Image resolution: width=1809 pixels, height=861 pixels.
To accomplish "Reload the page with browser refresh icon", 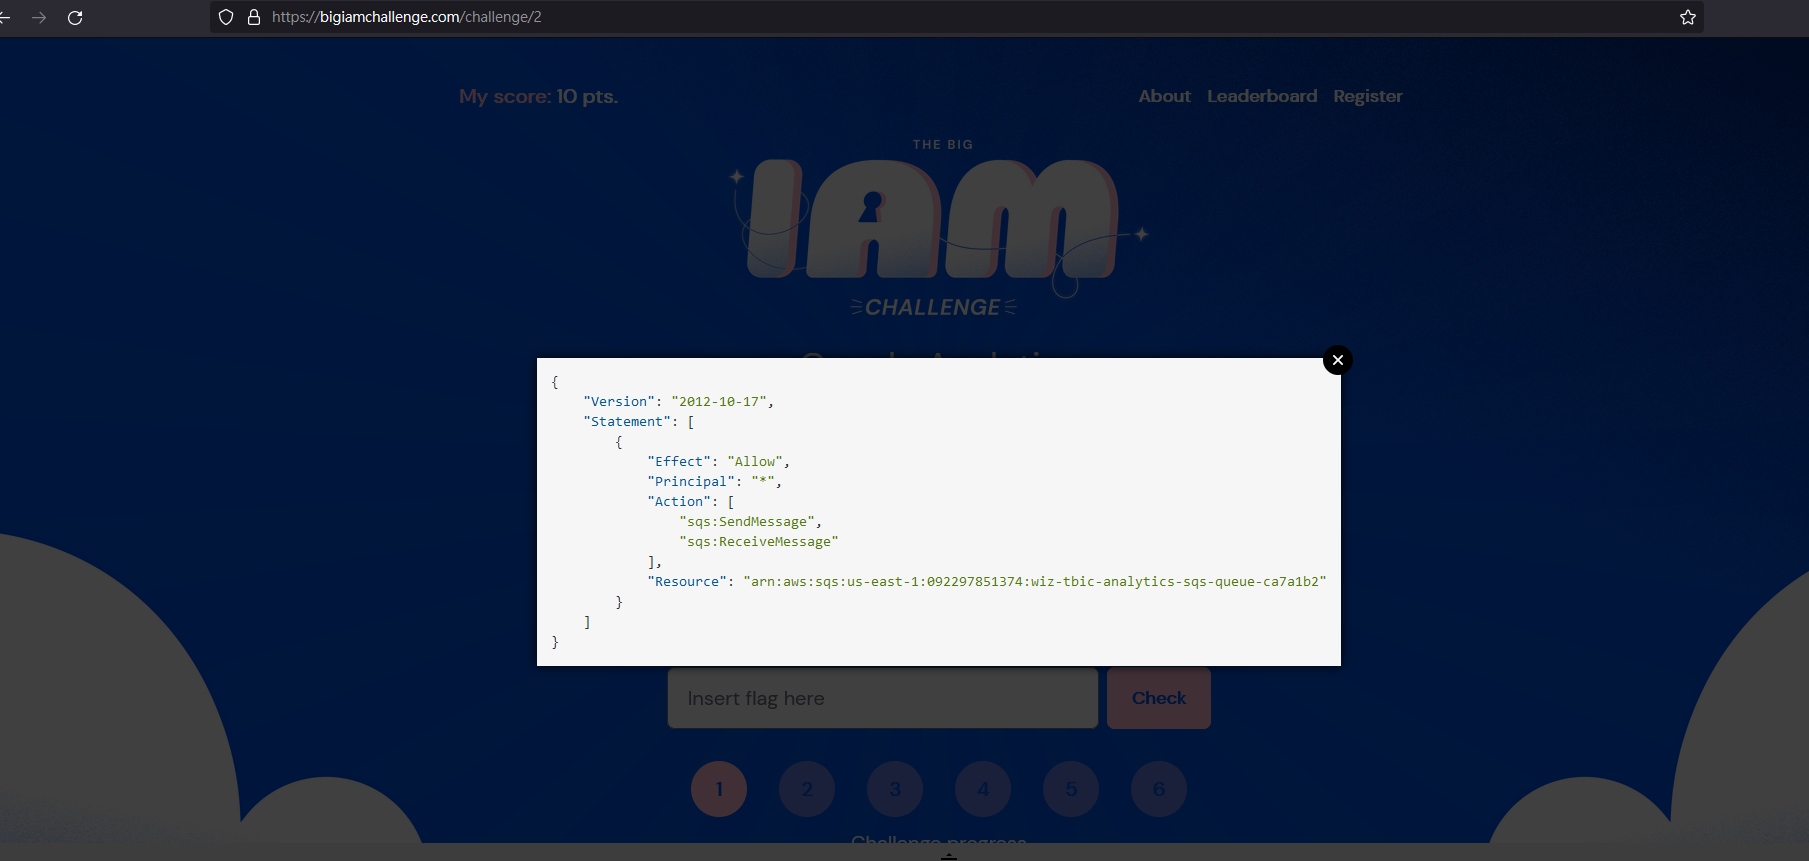I will click(x=75, y=18).
